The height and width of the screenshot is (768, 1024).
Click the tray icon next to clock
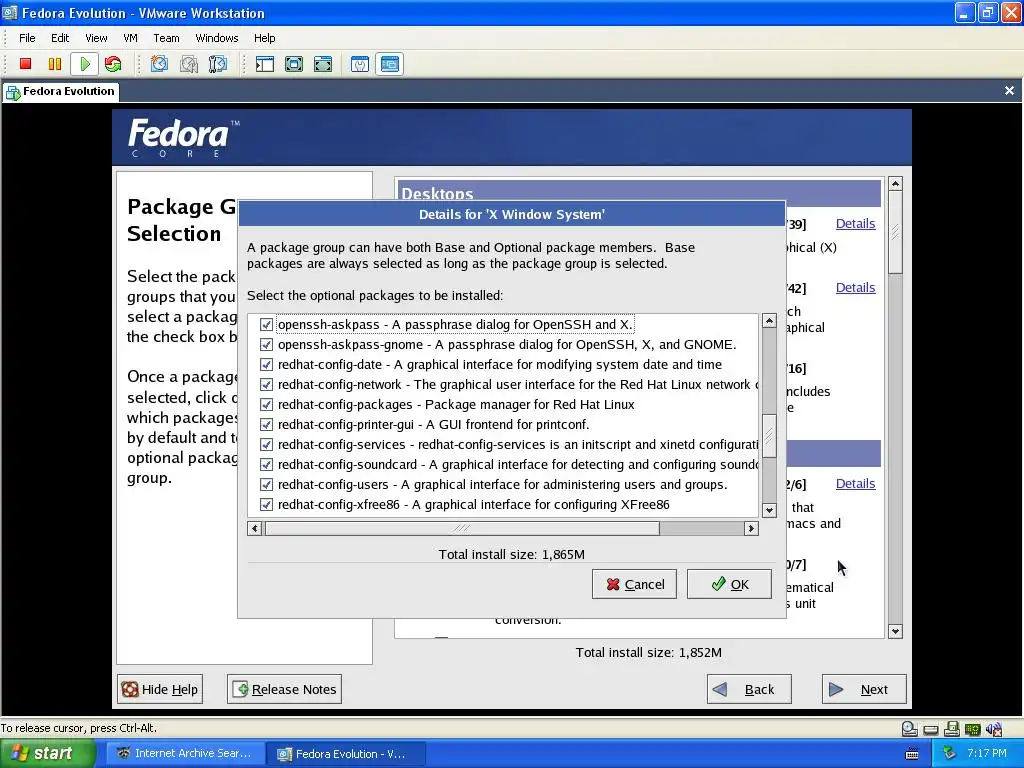tap(949, 754)
